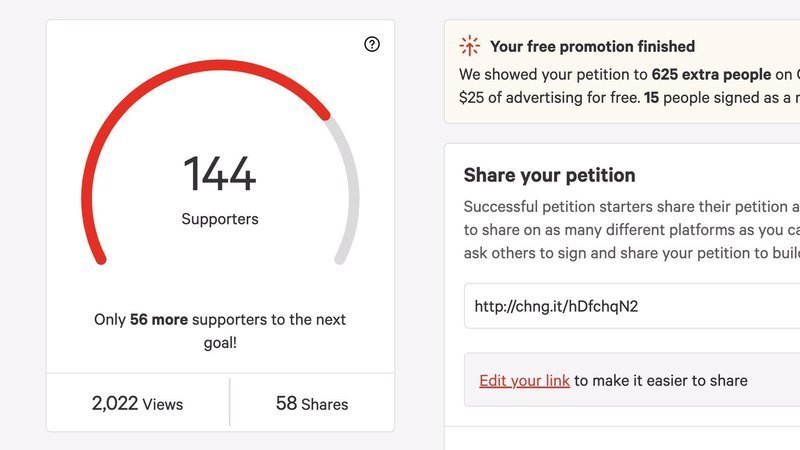Click the 144 supporter count number
This screenshot has height=450, width=800.
pyautogui.click(x=220, y=174)
